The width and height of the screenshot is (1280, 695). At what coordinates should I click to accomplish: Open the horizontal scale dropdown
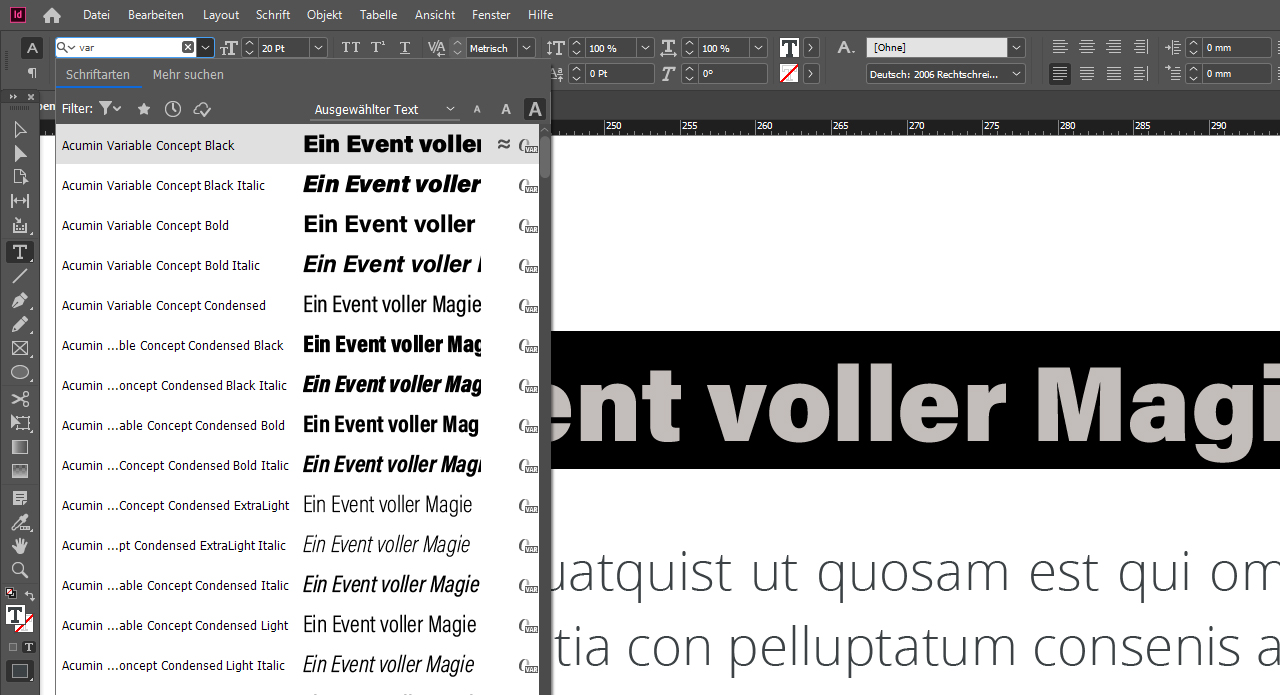(x=758, y=48)
